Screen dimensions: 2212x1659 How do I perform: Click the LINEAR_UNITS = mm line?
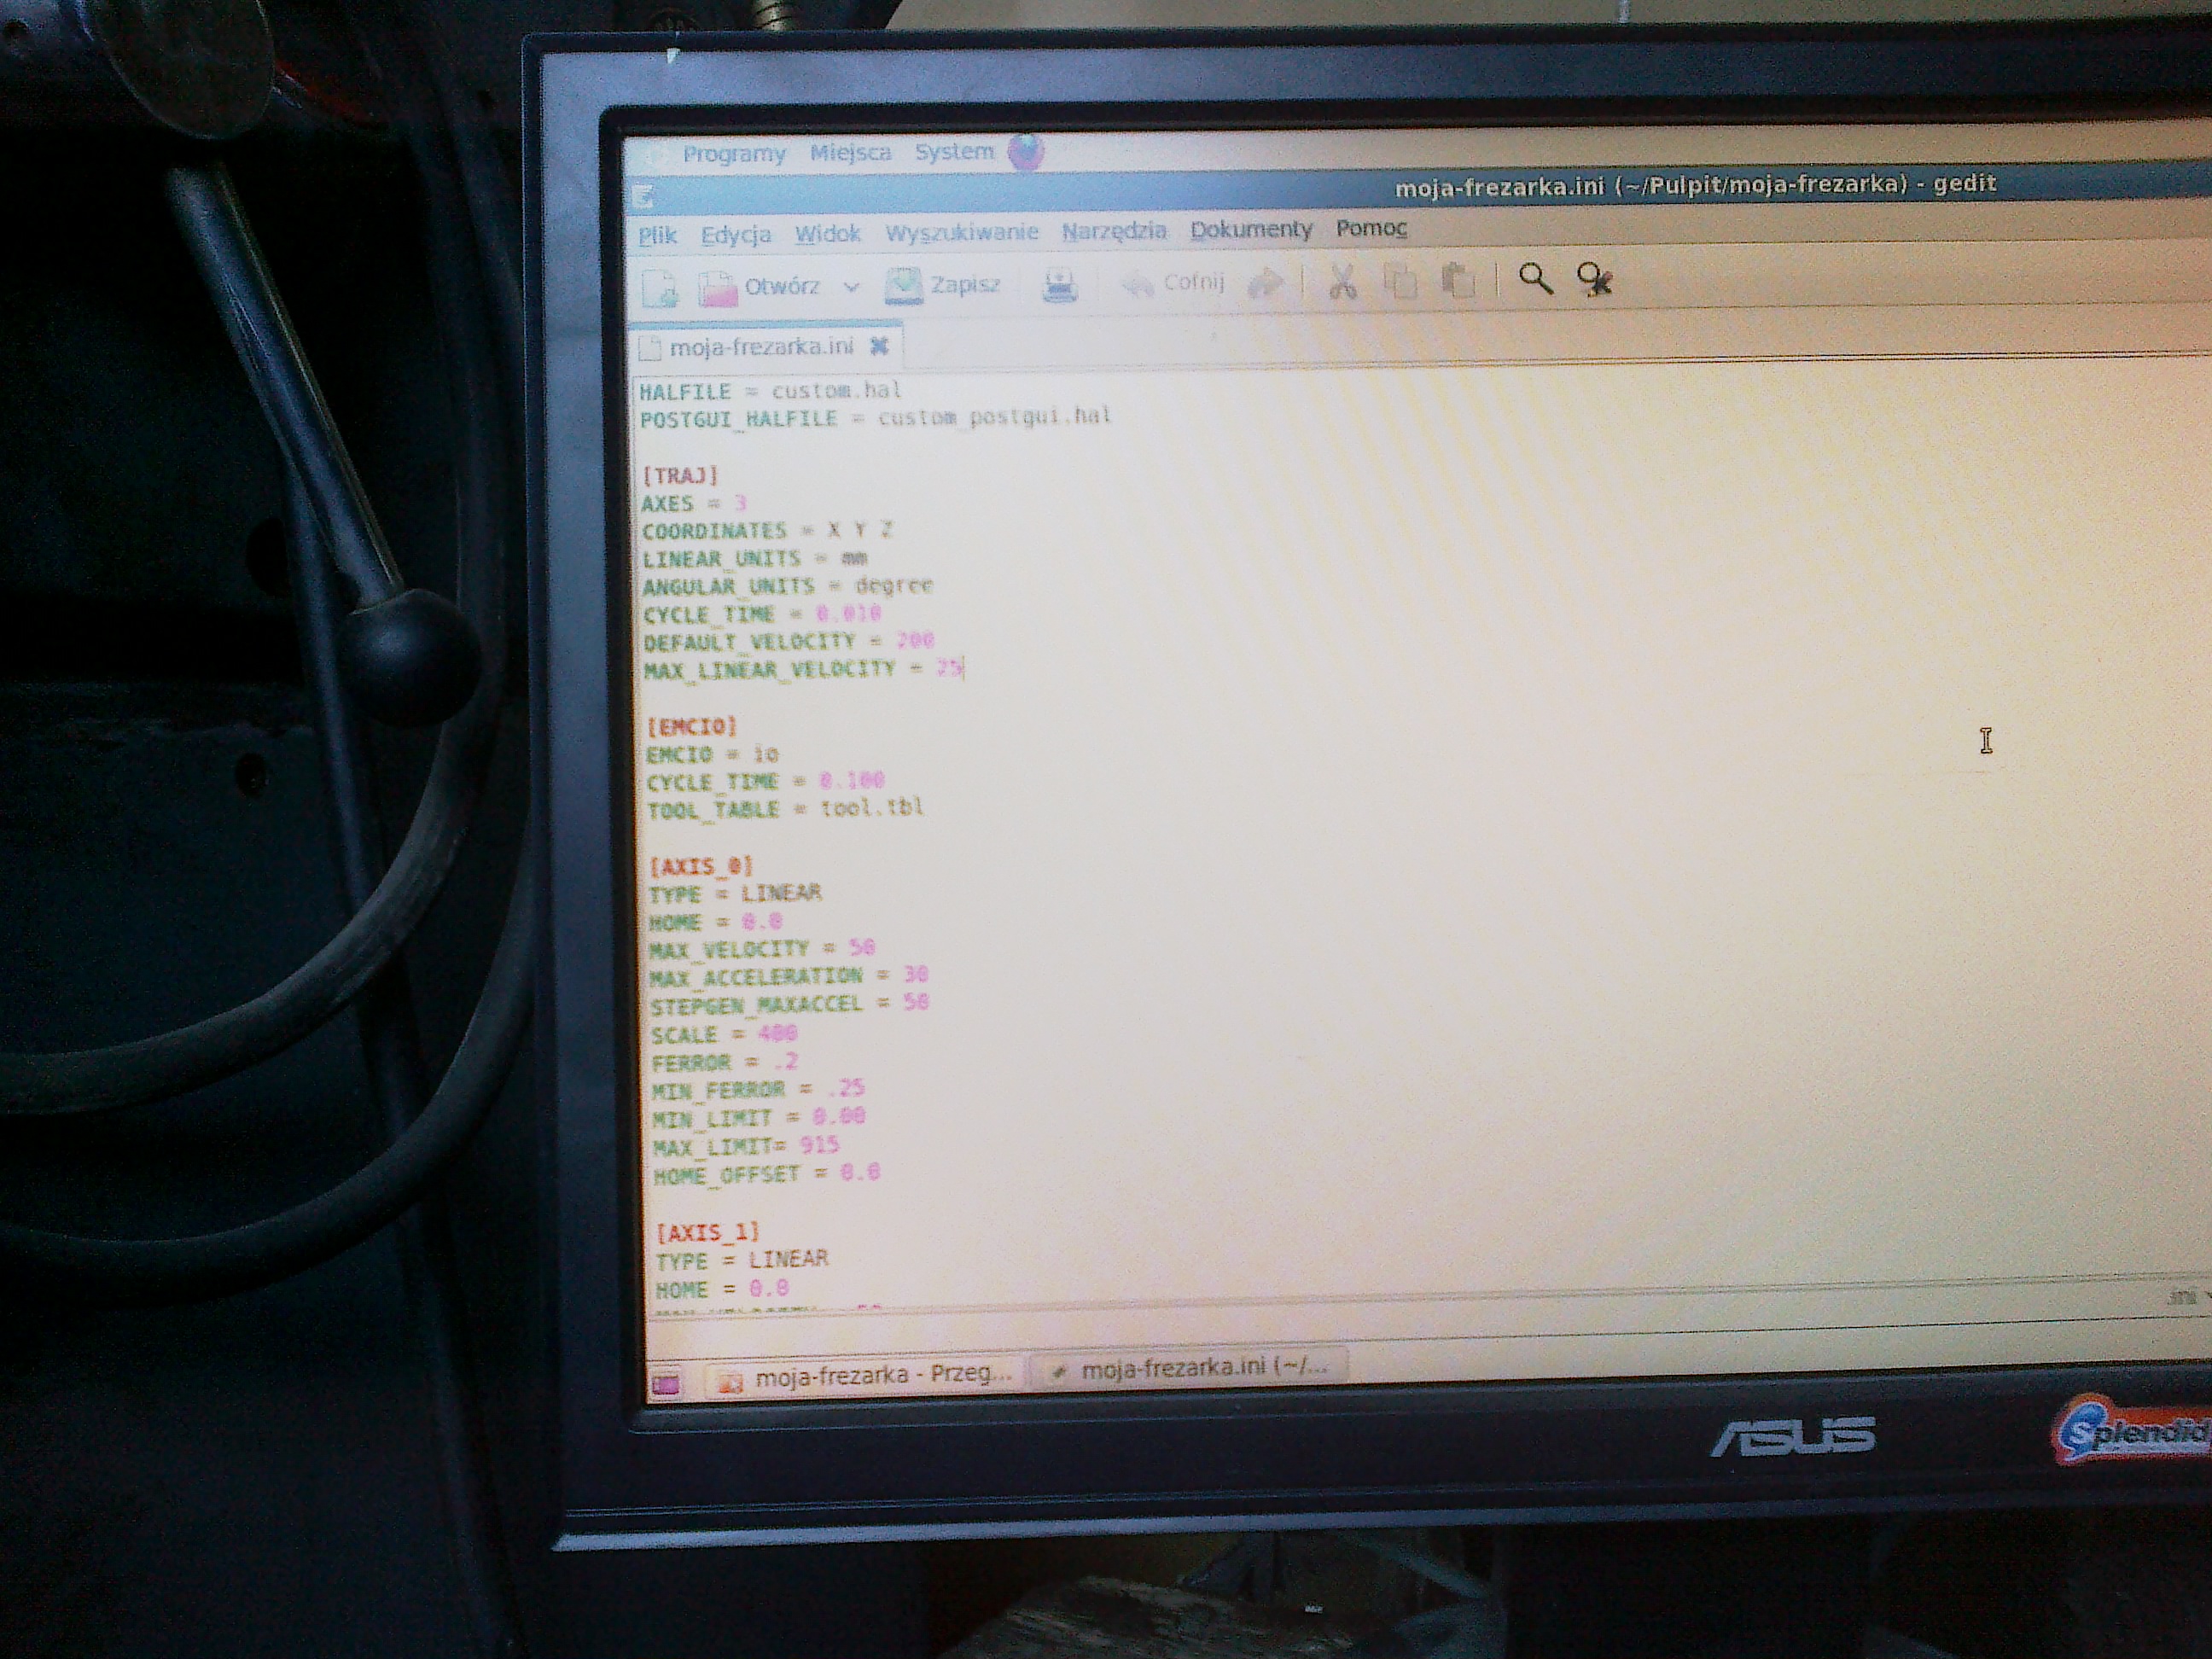click(755, 558)
